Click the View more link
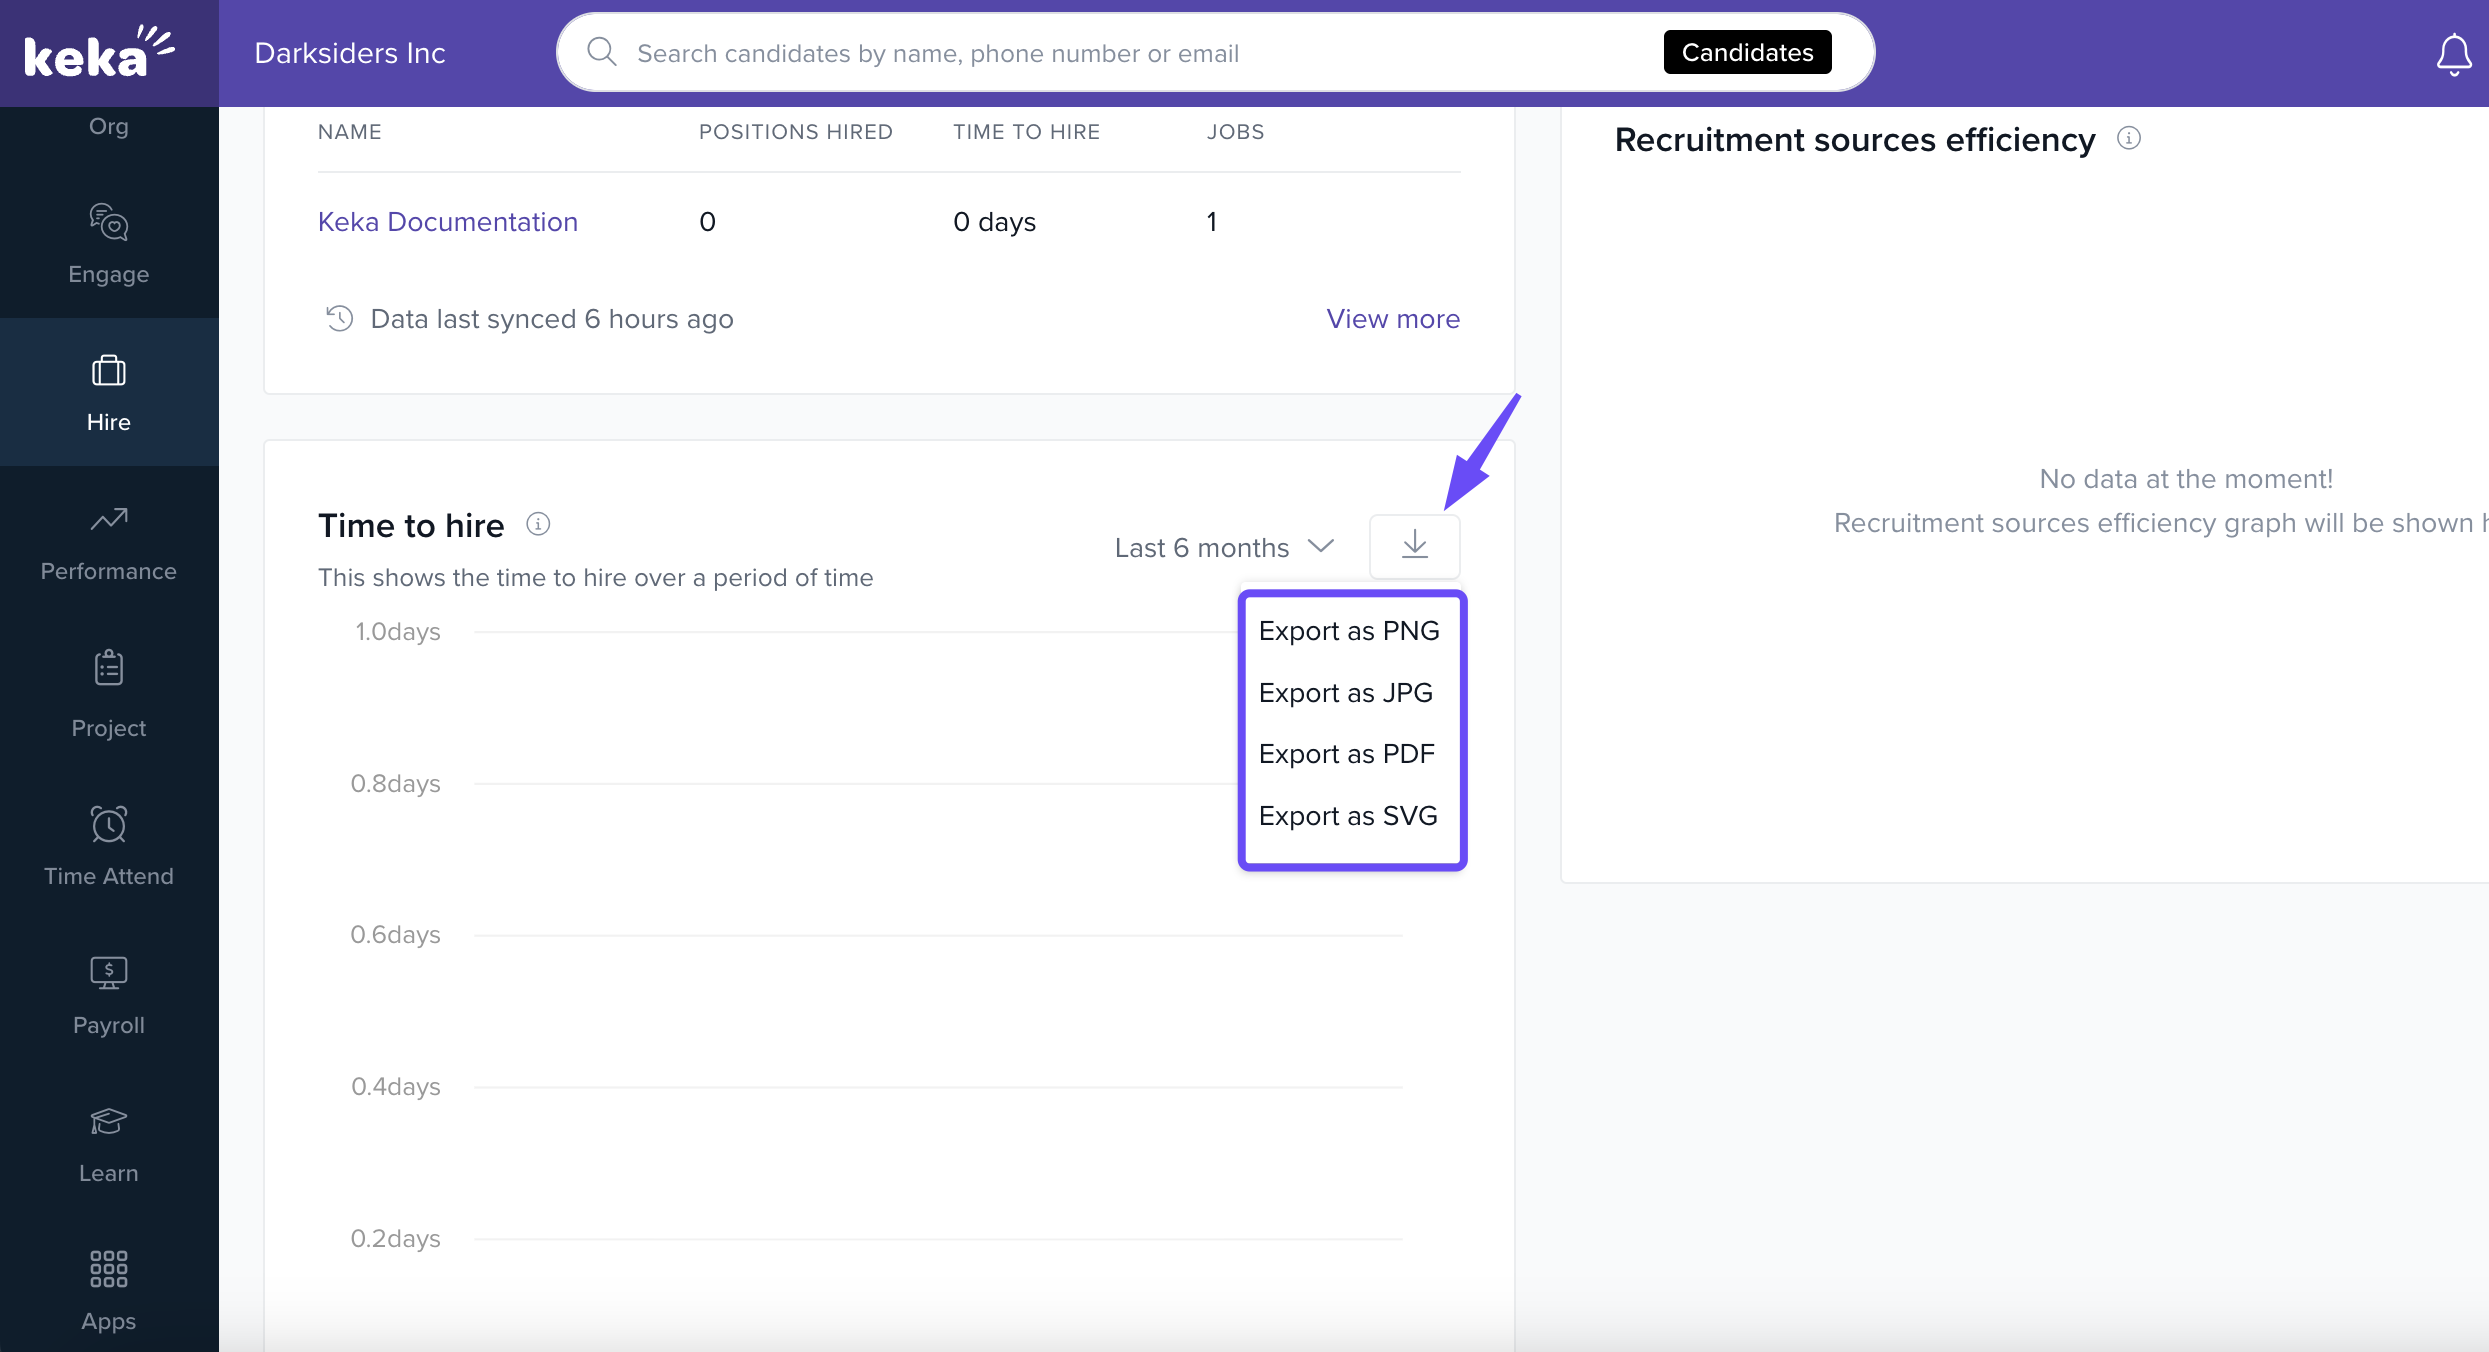The image size is (2489, 1352). coord(1392,318)
